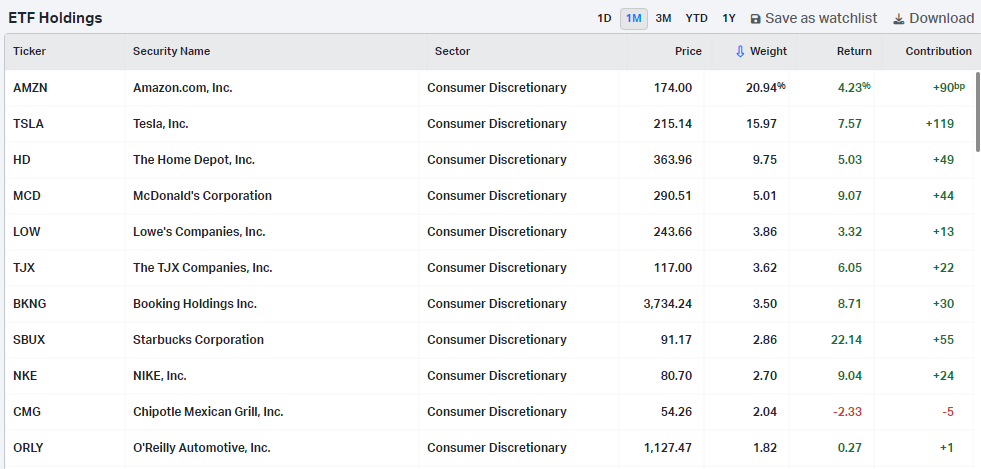Viewport: 981px width, 469px height.
Task: Click Amazon.com, Inc. security name
Action: point(183,88)
